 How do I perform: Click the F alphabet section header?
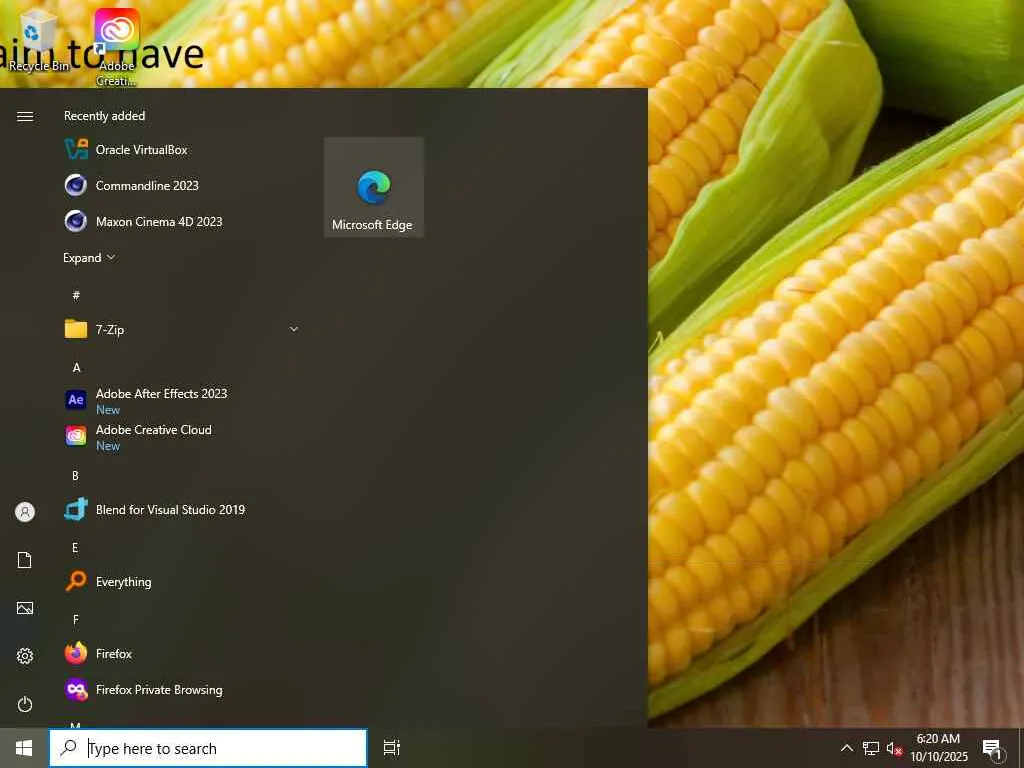coord(76,619)
